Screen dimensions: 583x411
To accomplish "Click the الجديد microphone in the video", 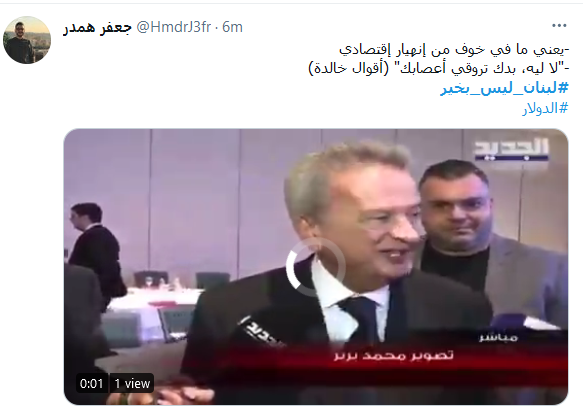I will click(260, 331).
